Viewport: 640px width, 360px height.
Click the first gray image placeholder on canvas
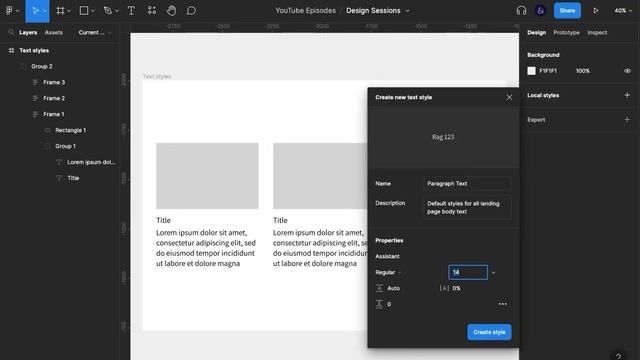click(x=207, y=176)
